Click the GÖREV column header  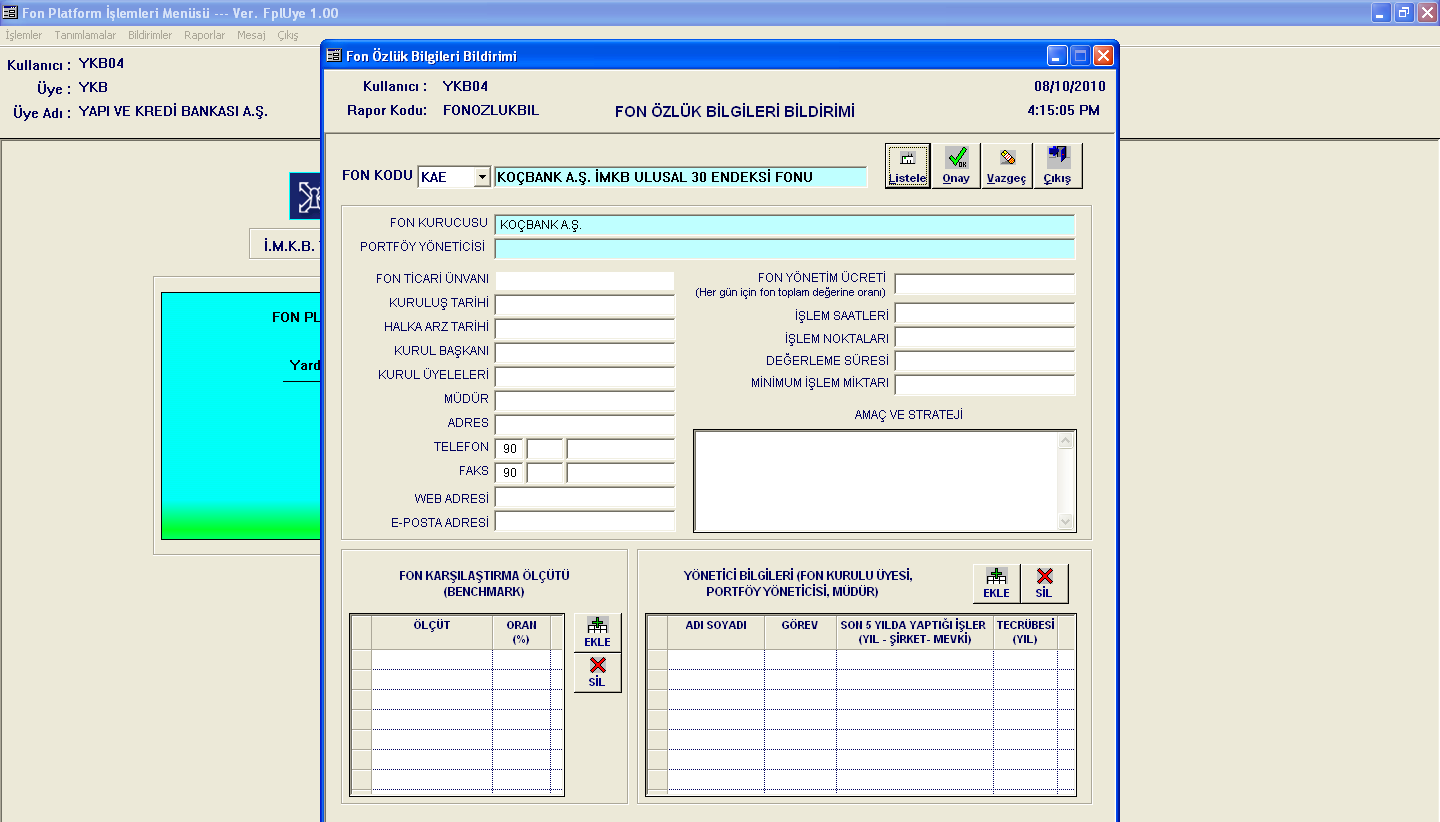801,632
